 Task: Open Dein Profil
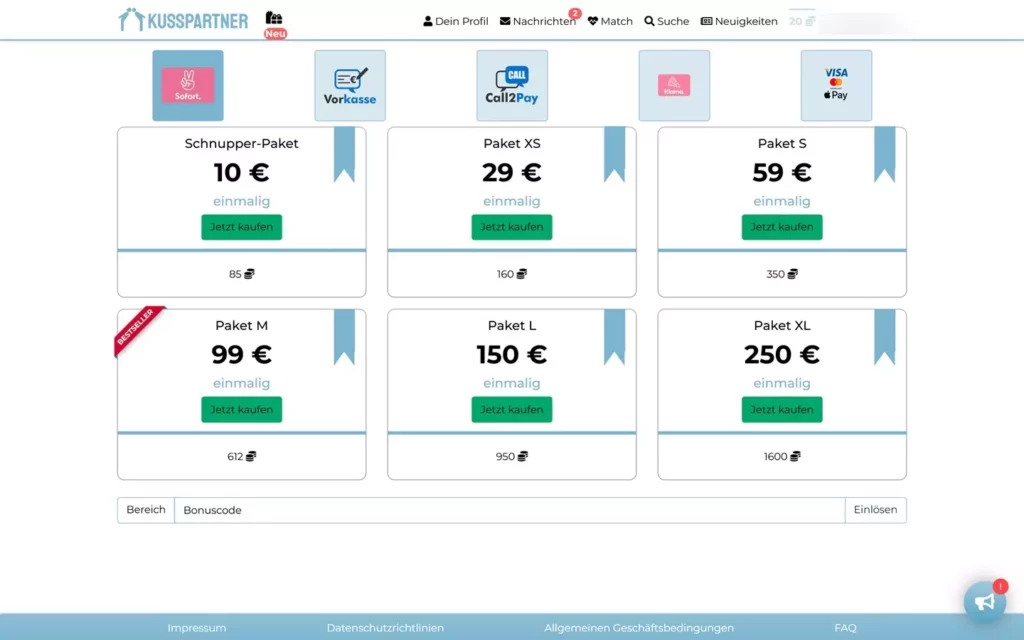[x=455, y=20]
